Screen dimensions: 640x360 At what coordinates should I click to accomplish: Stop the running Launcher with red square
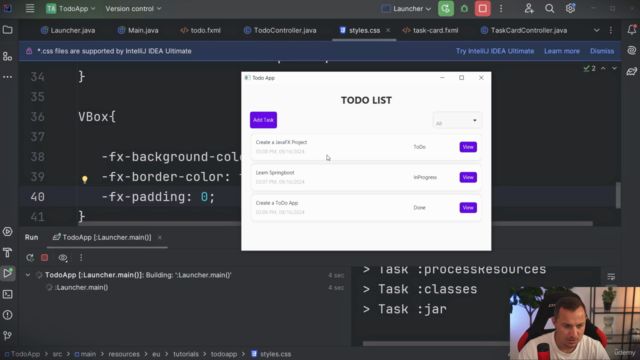(482, 9)
